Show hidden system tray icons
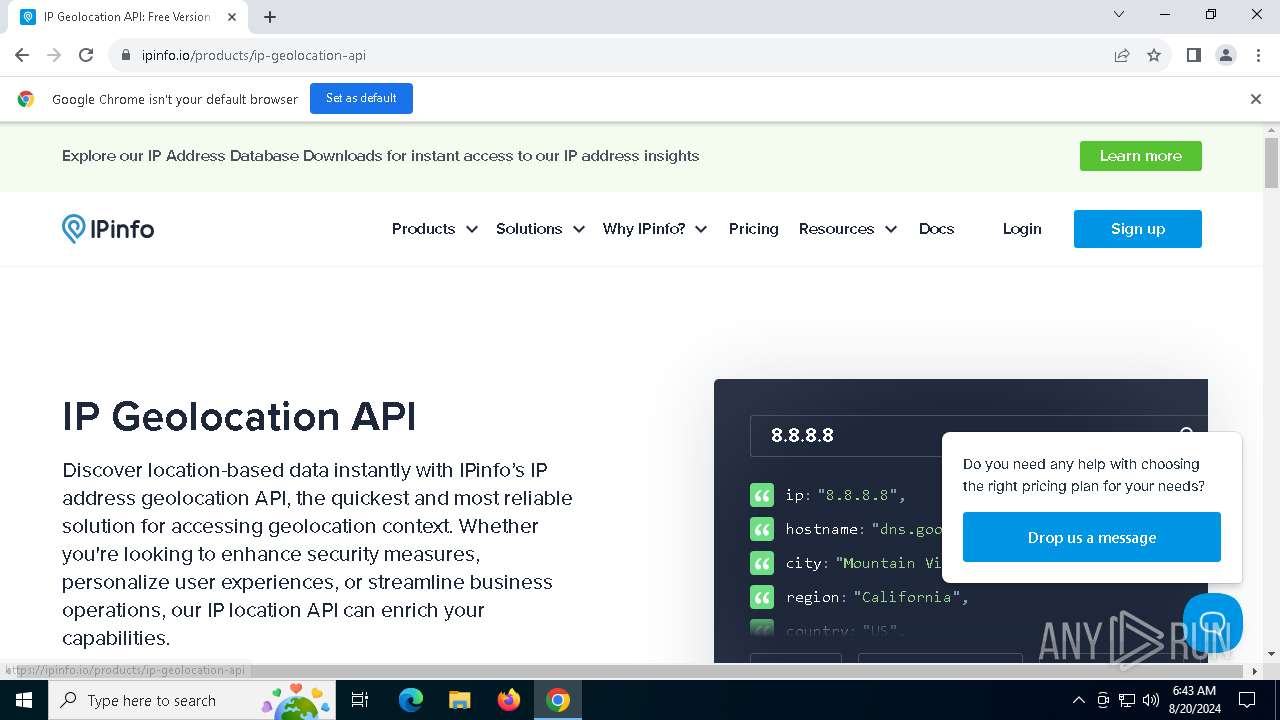This screenshot has width=1280, height=720. click(1078, 700)
